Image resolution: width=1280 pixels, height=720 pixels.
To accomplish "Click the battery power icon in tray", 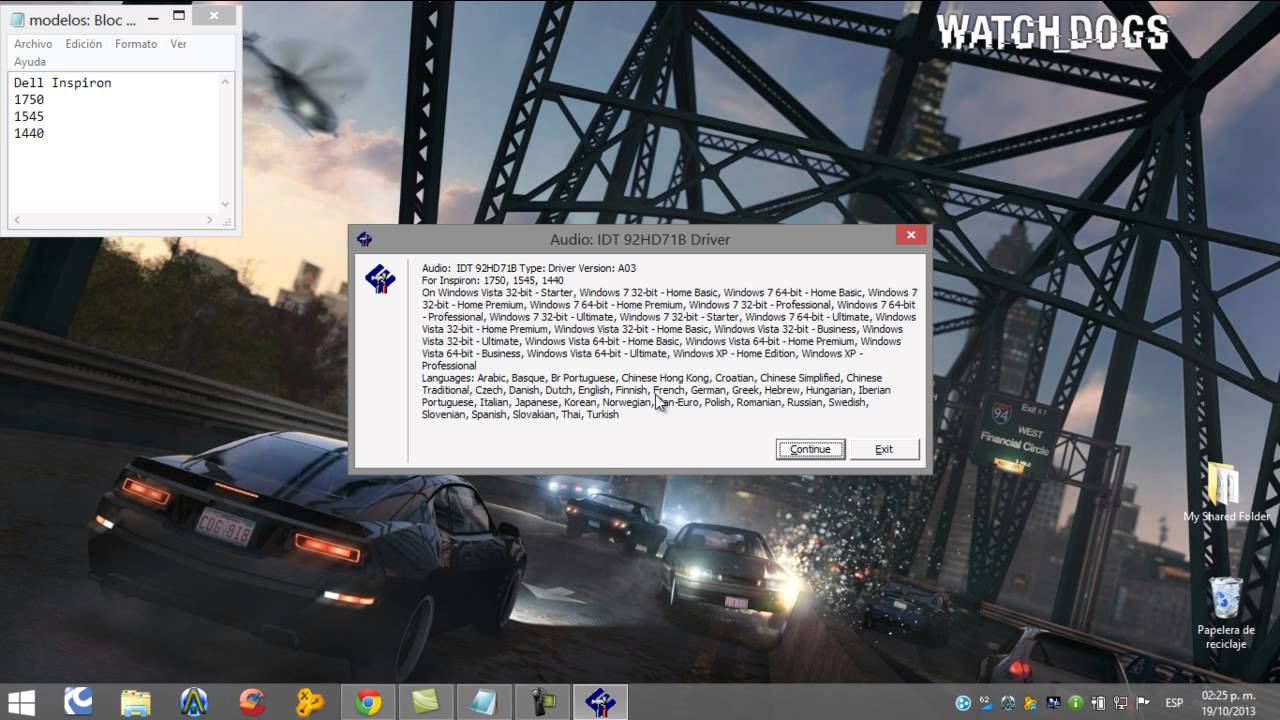I will pyautogui.click(x=1098, y=703).
